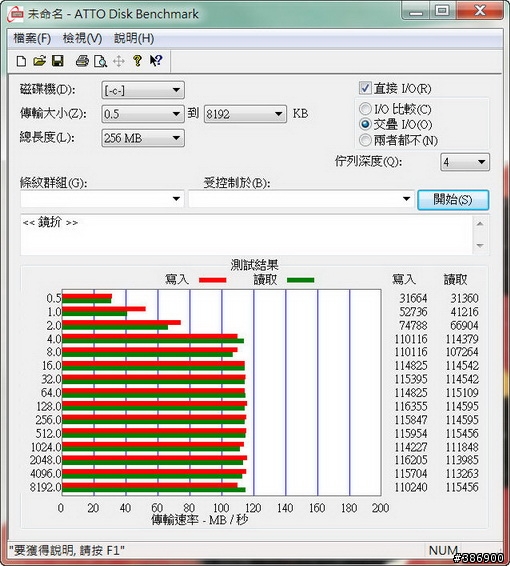Open the transfer size end dropdown showing 8192
The width and height of the screenshot is (510, 566).
245,114
